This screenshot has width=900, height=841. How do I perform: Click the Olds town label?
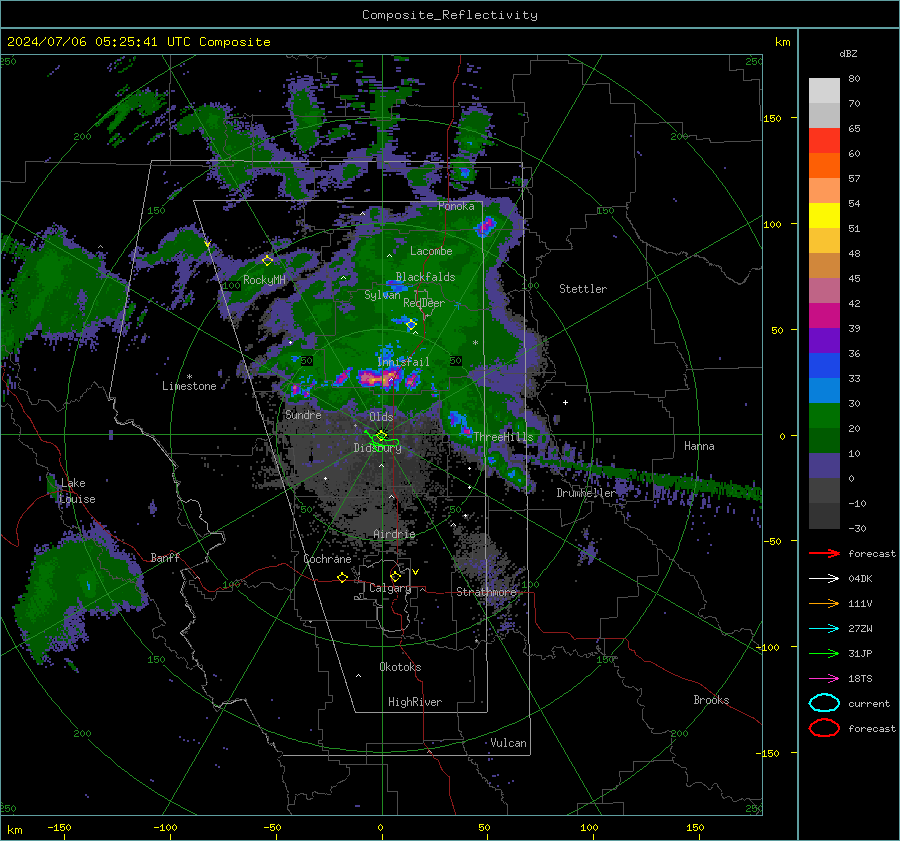point(381,417)
